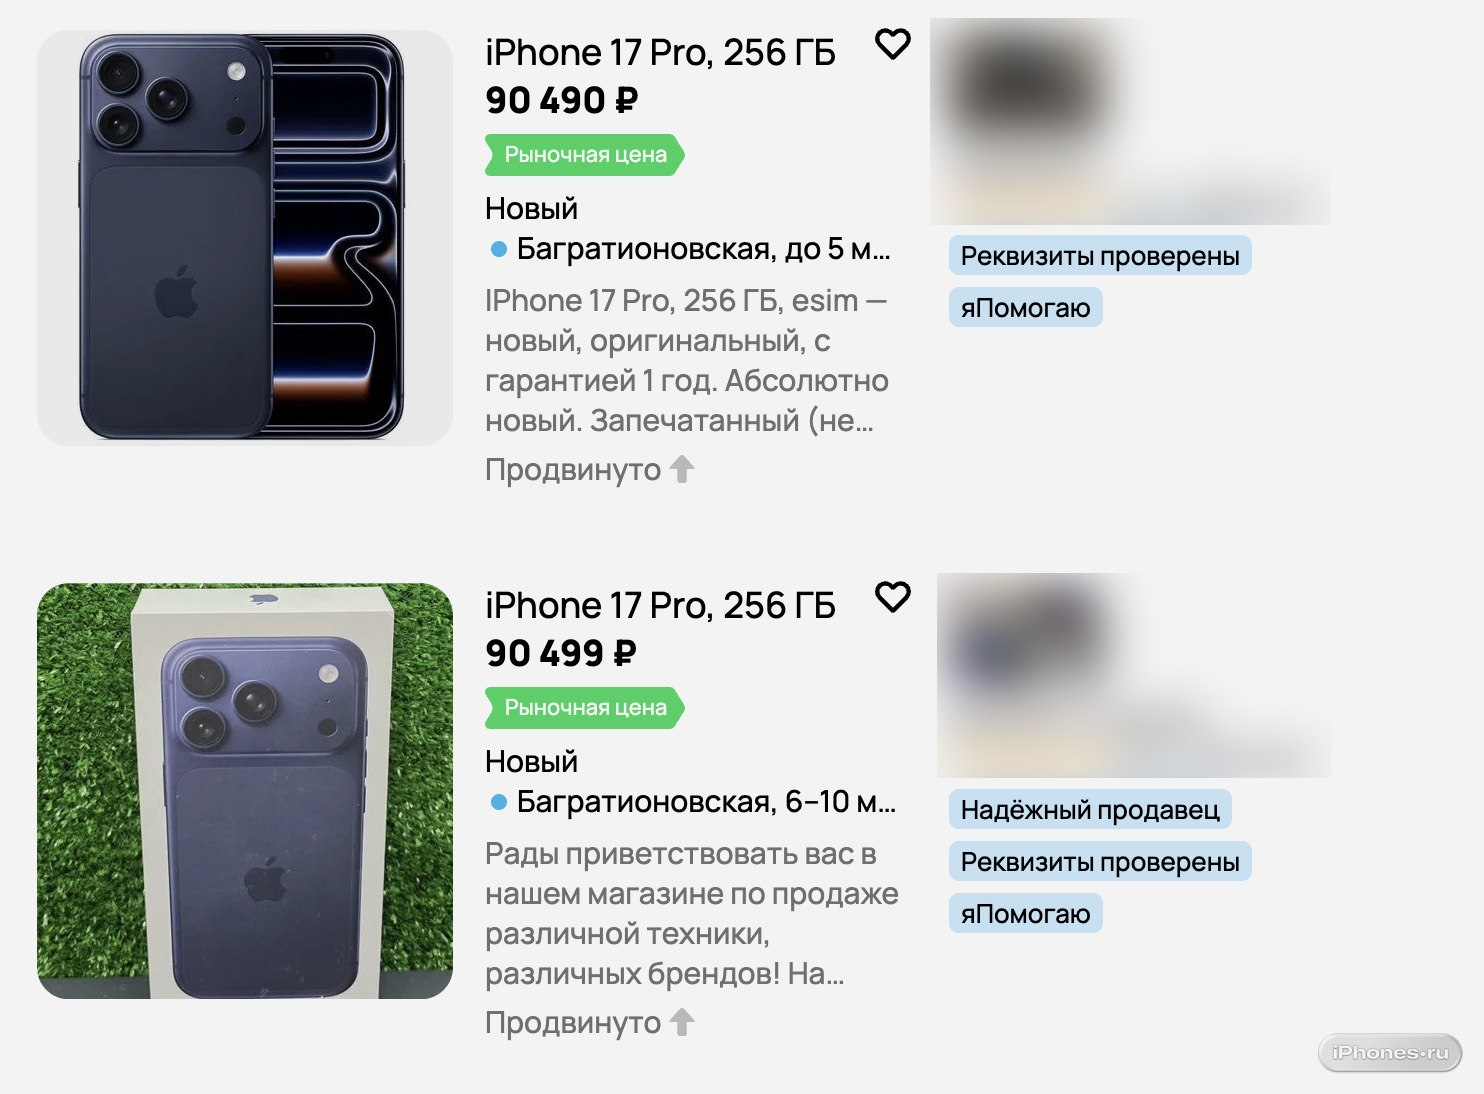Open the first blurred seller profile image

point(1130,122)
